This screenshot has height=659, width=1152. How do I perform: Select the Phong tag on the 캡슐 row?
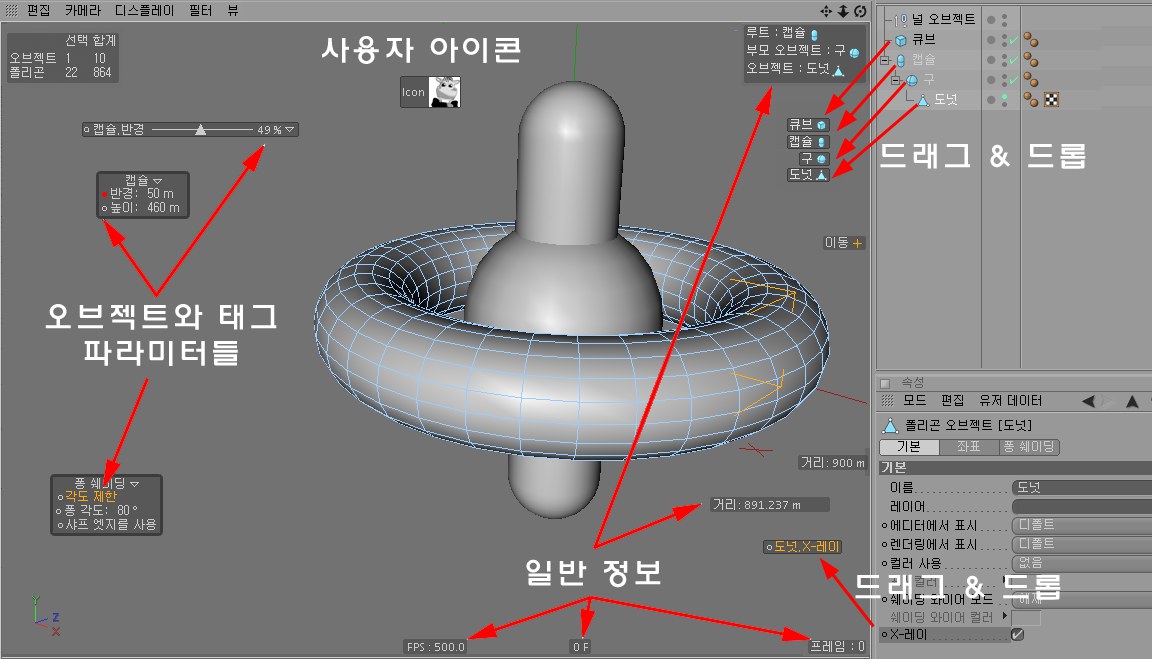(1031, 60)
